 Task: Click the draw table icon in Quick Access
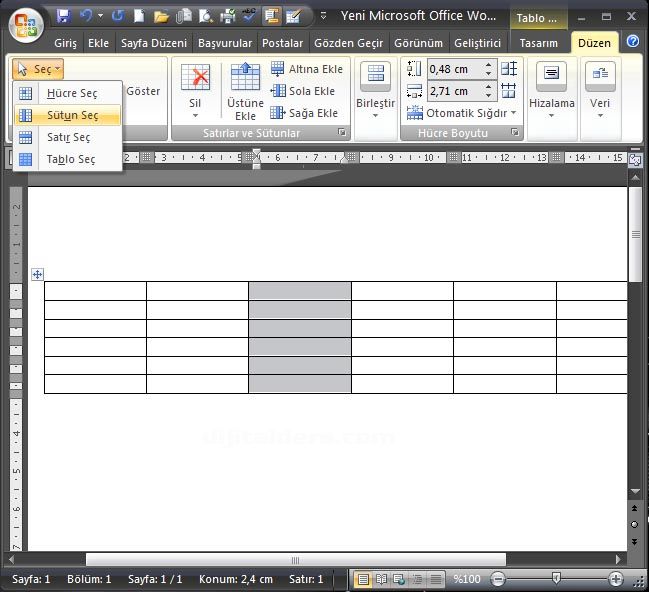(293, 16)
